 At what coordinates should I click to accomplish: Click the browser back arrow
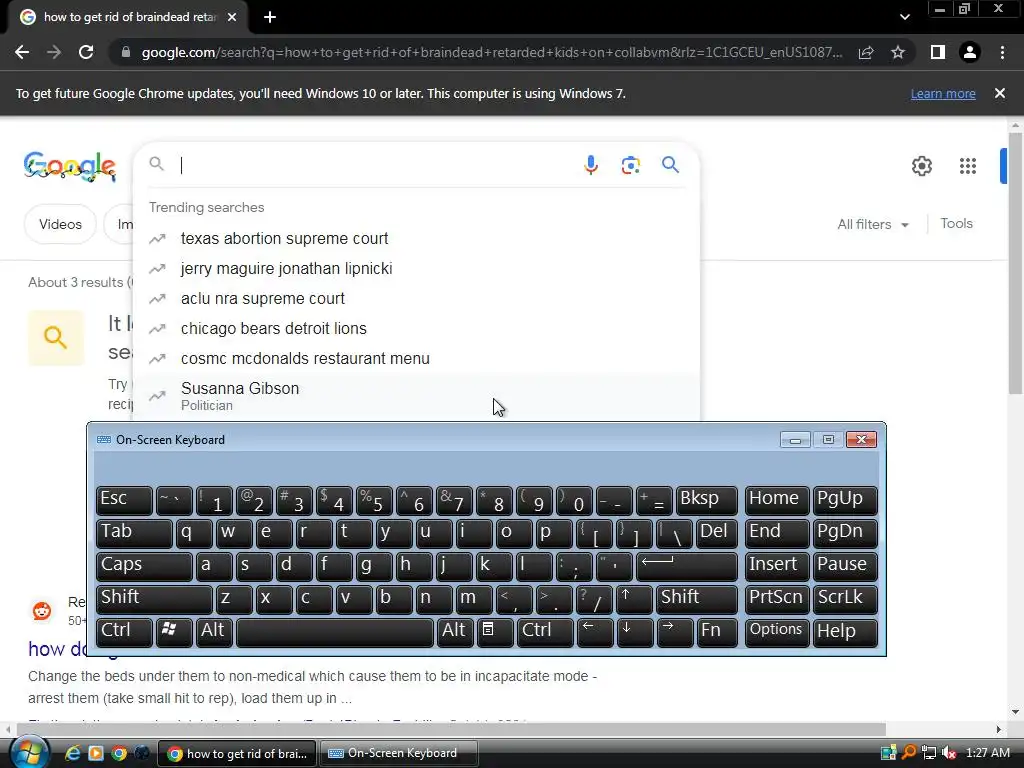22,52
